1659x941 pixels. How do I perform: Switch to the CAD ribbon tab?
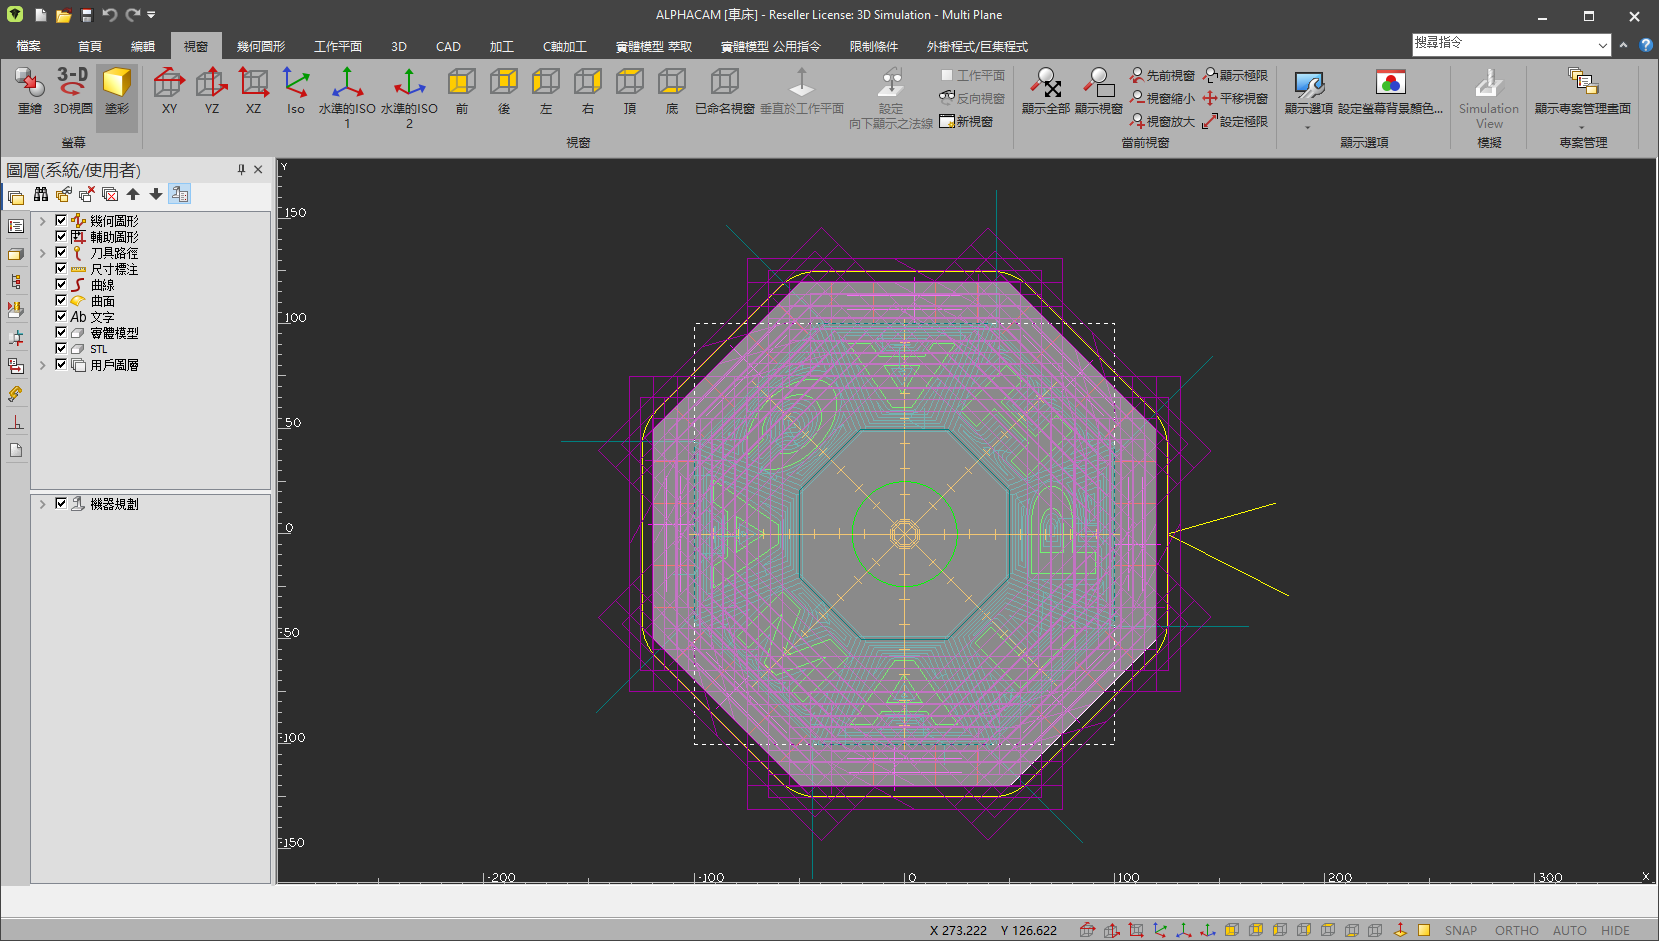tap(448, 46)
